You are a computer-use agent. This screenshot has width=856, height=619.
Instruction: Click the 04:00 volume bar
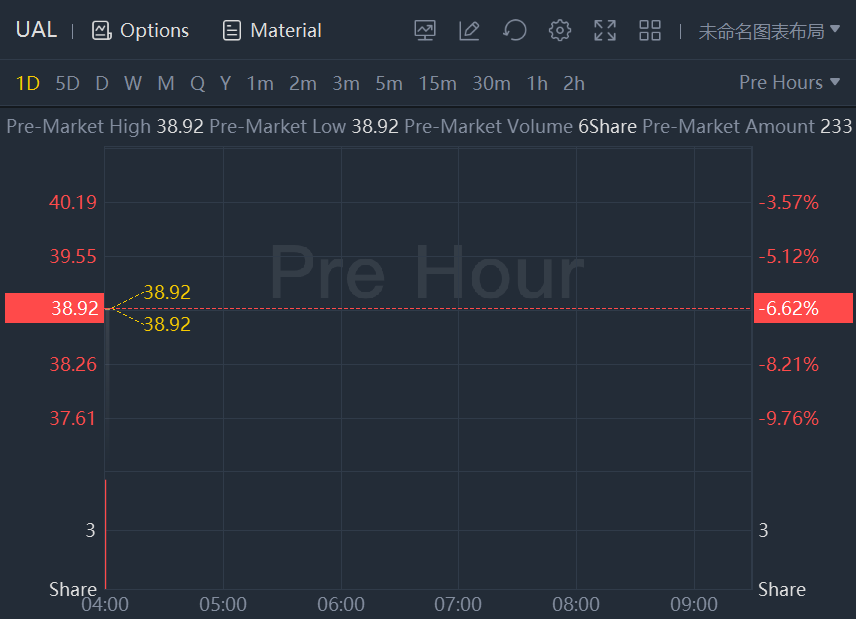[105, 534]
